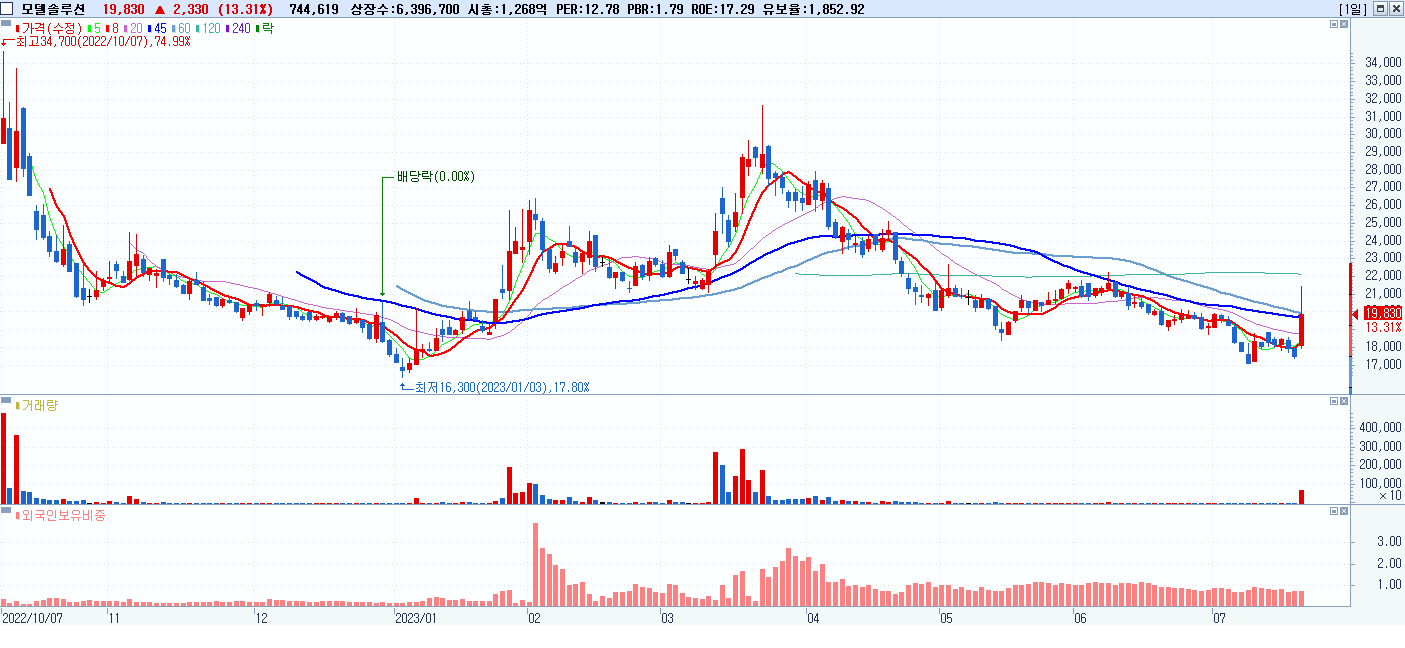Select the 8-day moving average legend

point(113,28)
